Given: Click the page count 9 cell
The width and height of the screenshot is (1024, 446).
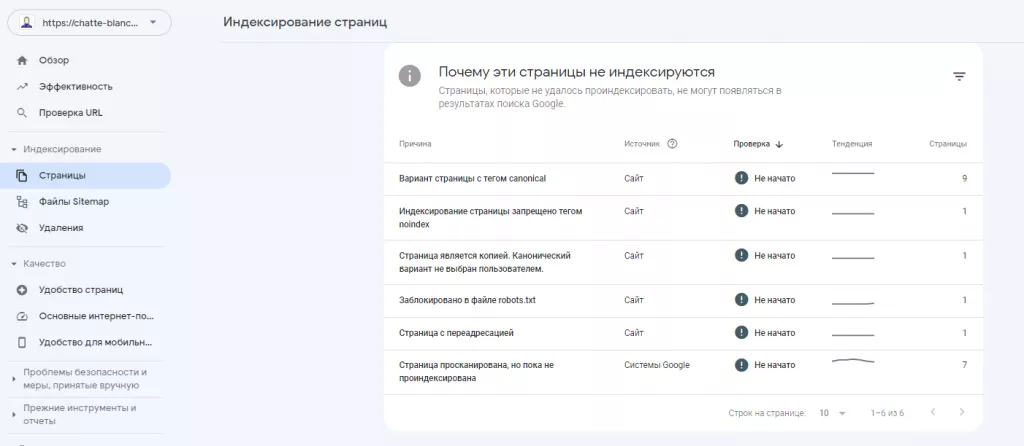Looking at the screenshot, I should pyautogui.click(x=964, y=178).
